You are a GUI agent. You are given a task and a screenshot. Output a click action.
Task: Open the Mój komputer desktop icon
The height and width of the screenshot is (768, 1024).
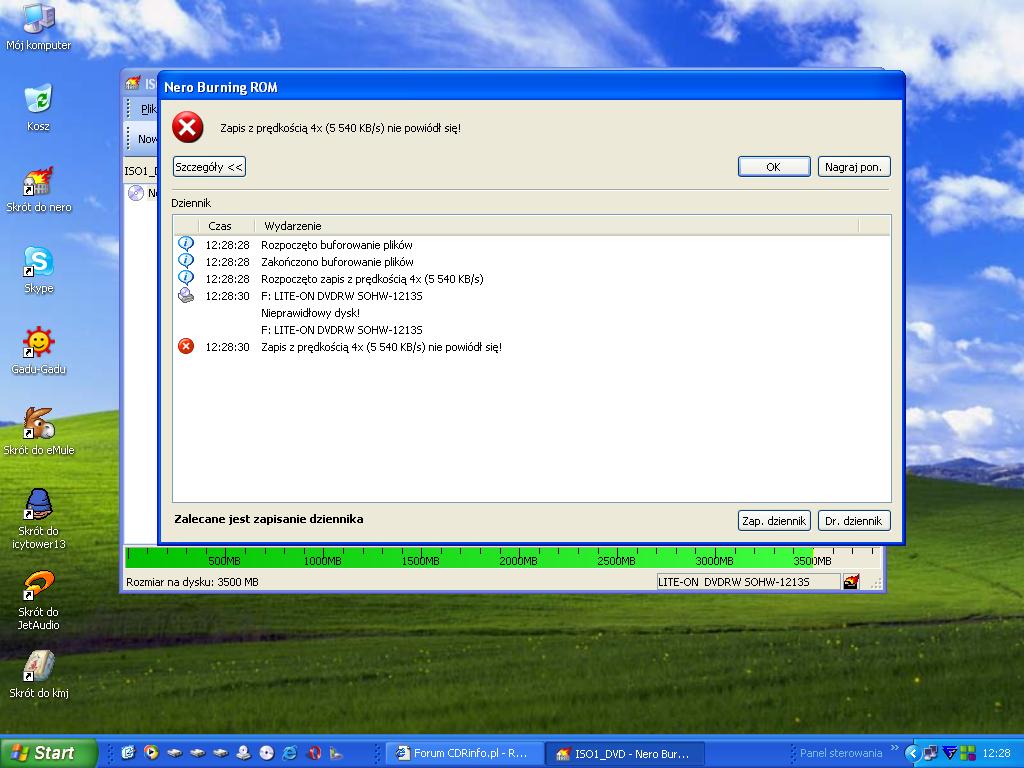(39, 27)
